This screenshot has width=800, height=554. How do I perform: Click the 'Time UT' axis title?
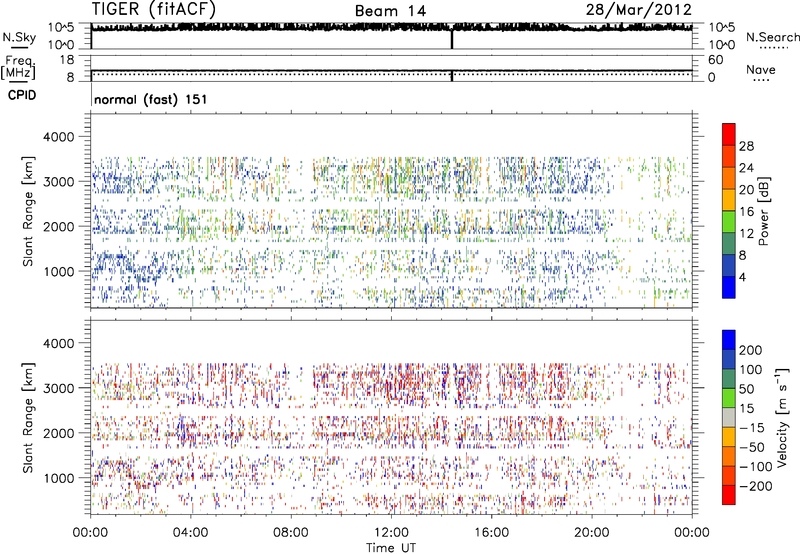coord(391,547)
